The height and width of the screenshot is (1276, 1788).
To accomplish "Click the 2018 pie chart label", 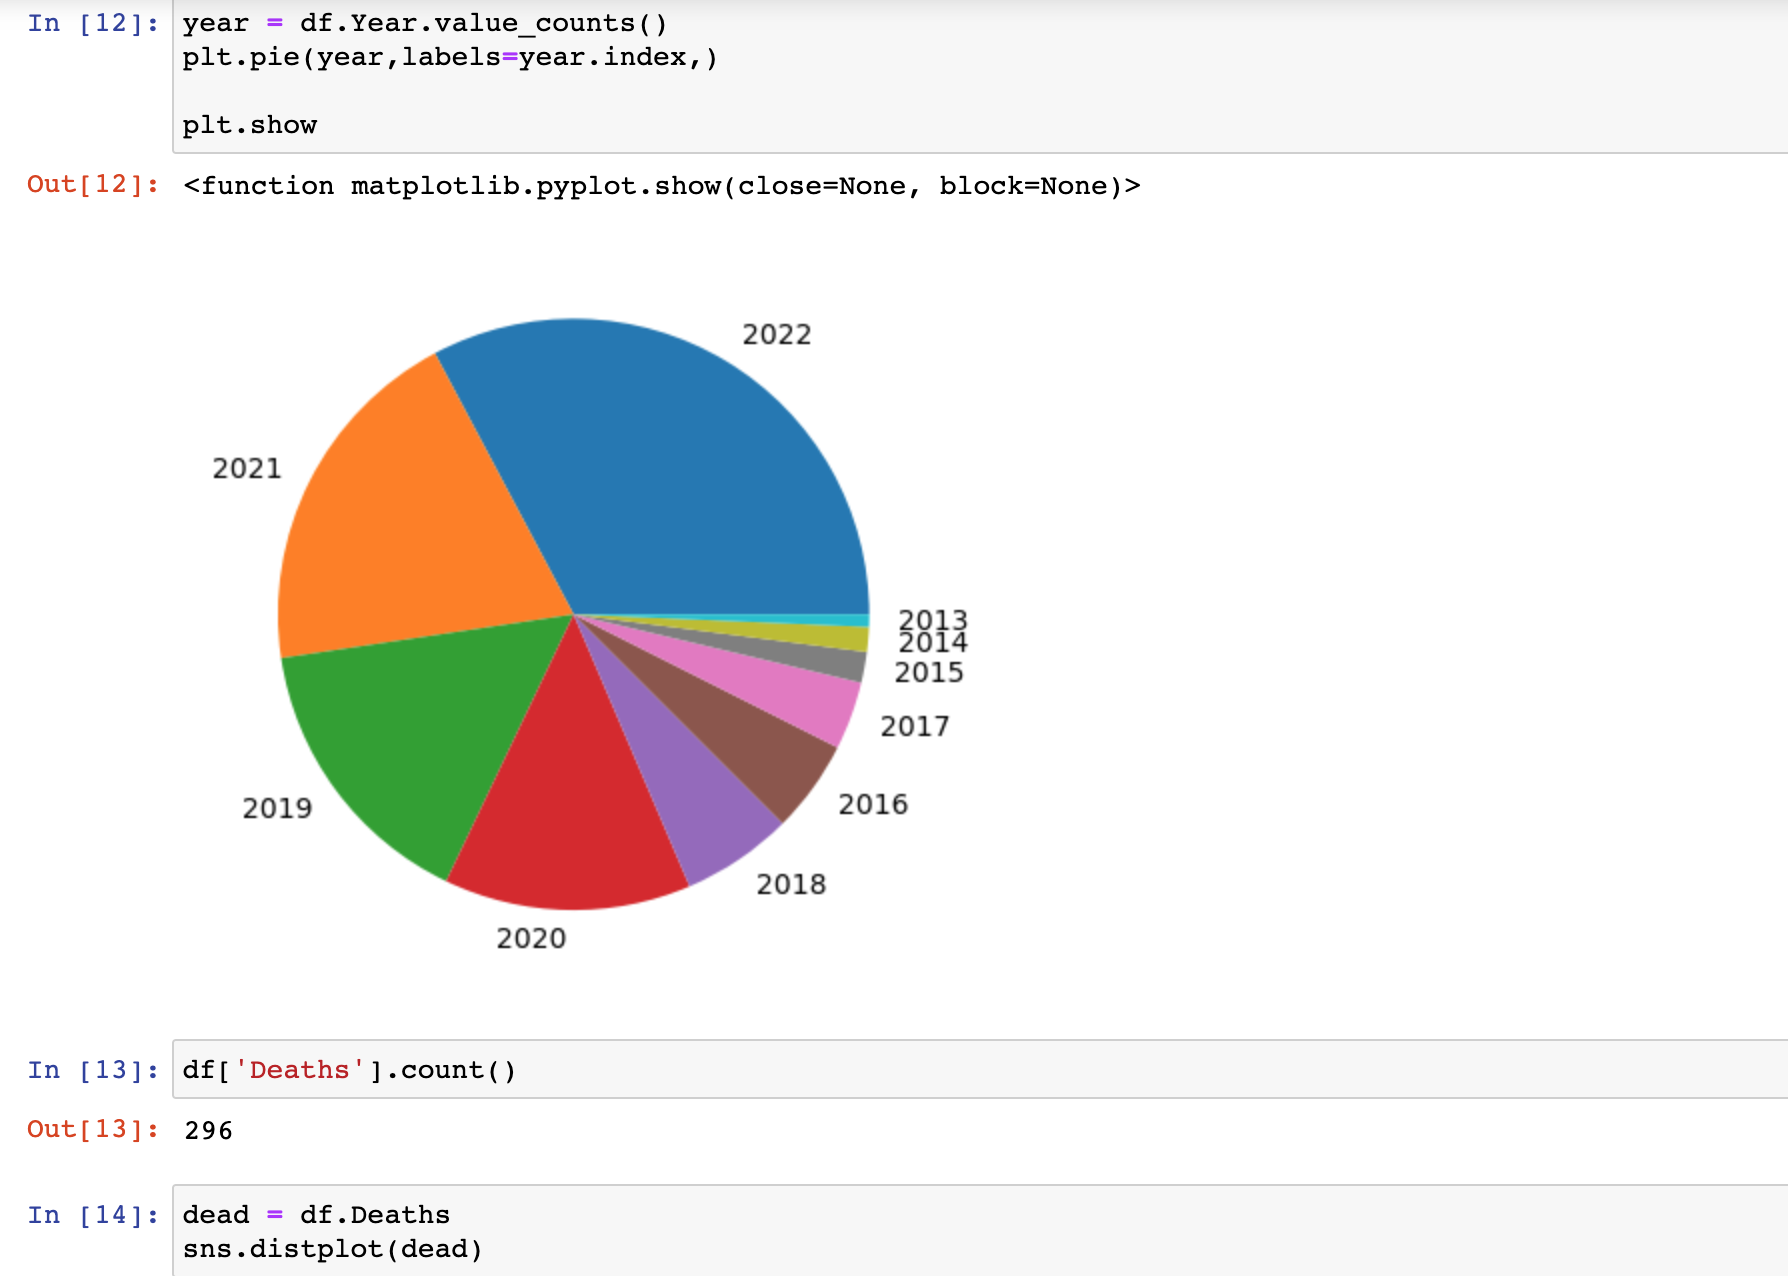I will point(790,884).
